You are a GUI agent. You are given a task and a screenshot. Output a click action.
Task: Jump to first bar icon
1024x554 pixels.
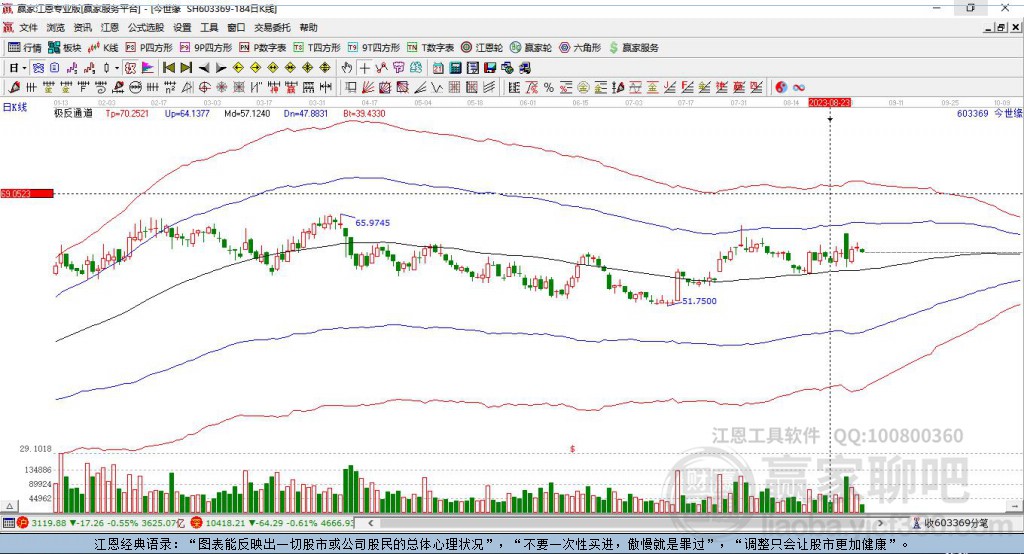168,68
